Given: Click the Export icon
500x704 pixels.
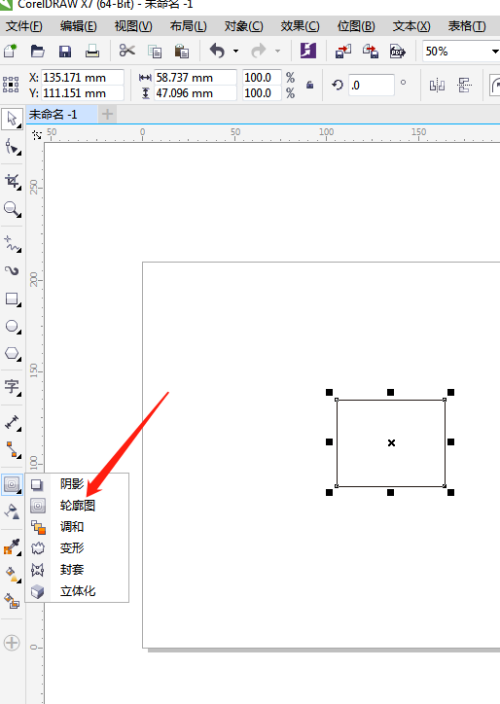Looking at the screenshot, I should [x=371, y=51].
